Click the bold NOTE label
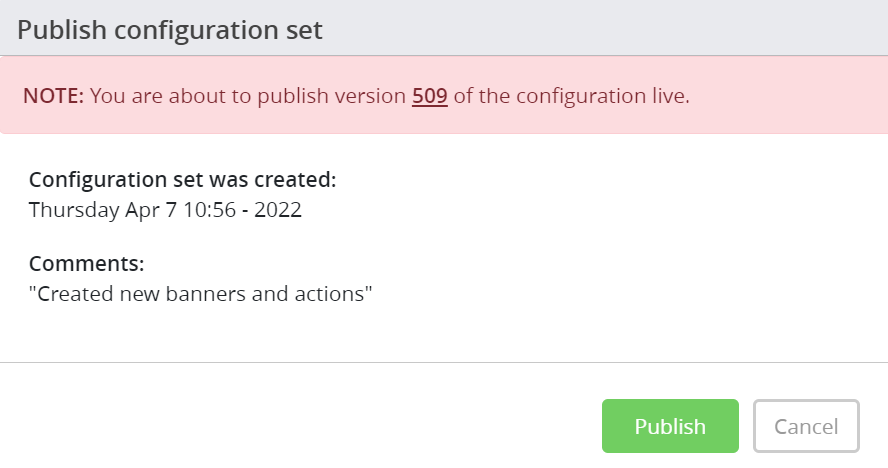The image size is (888, 468). [x=54, y=96]
